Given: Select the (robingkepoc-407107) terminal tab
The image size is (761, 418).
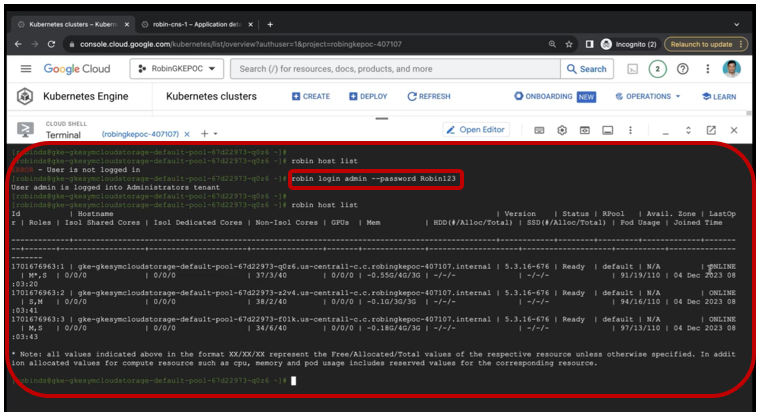Looking at the screenshot, I should [140, 134].
